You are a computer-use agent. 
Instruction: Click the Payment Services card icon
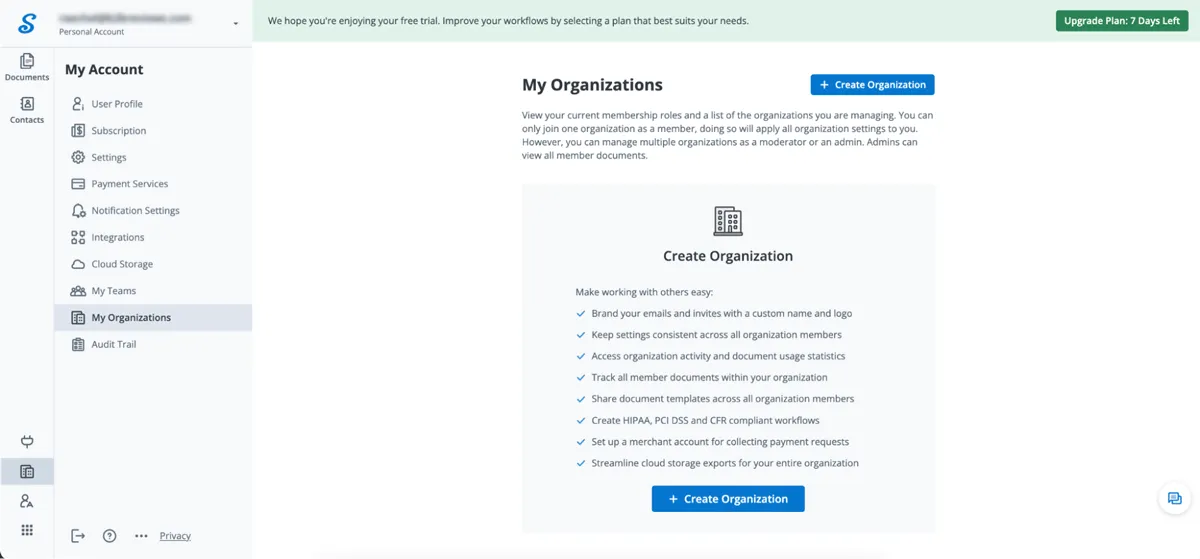[x=78, y=184]
